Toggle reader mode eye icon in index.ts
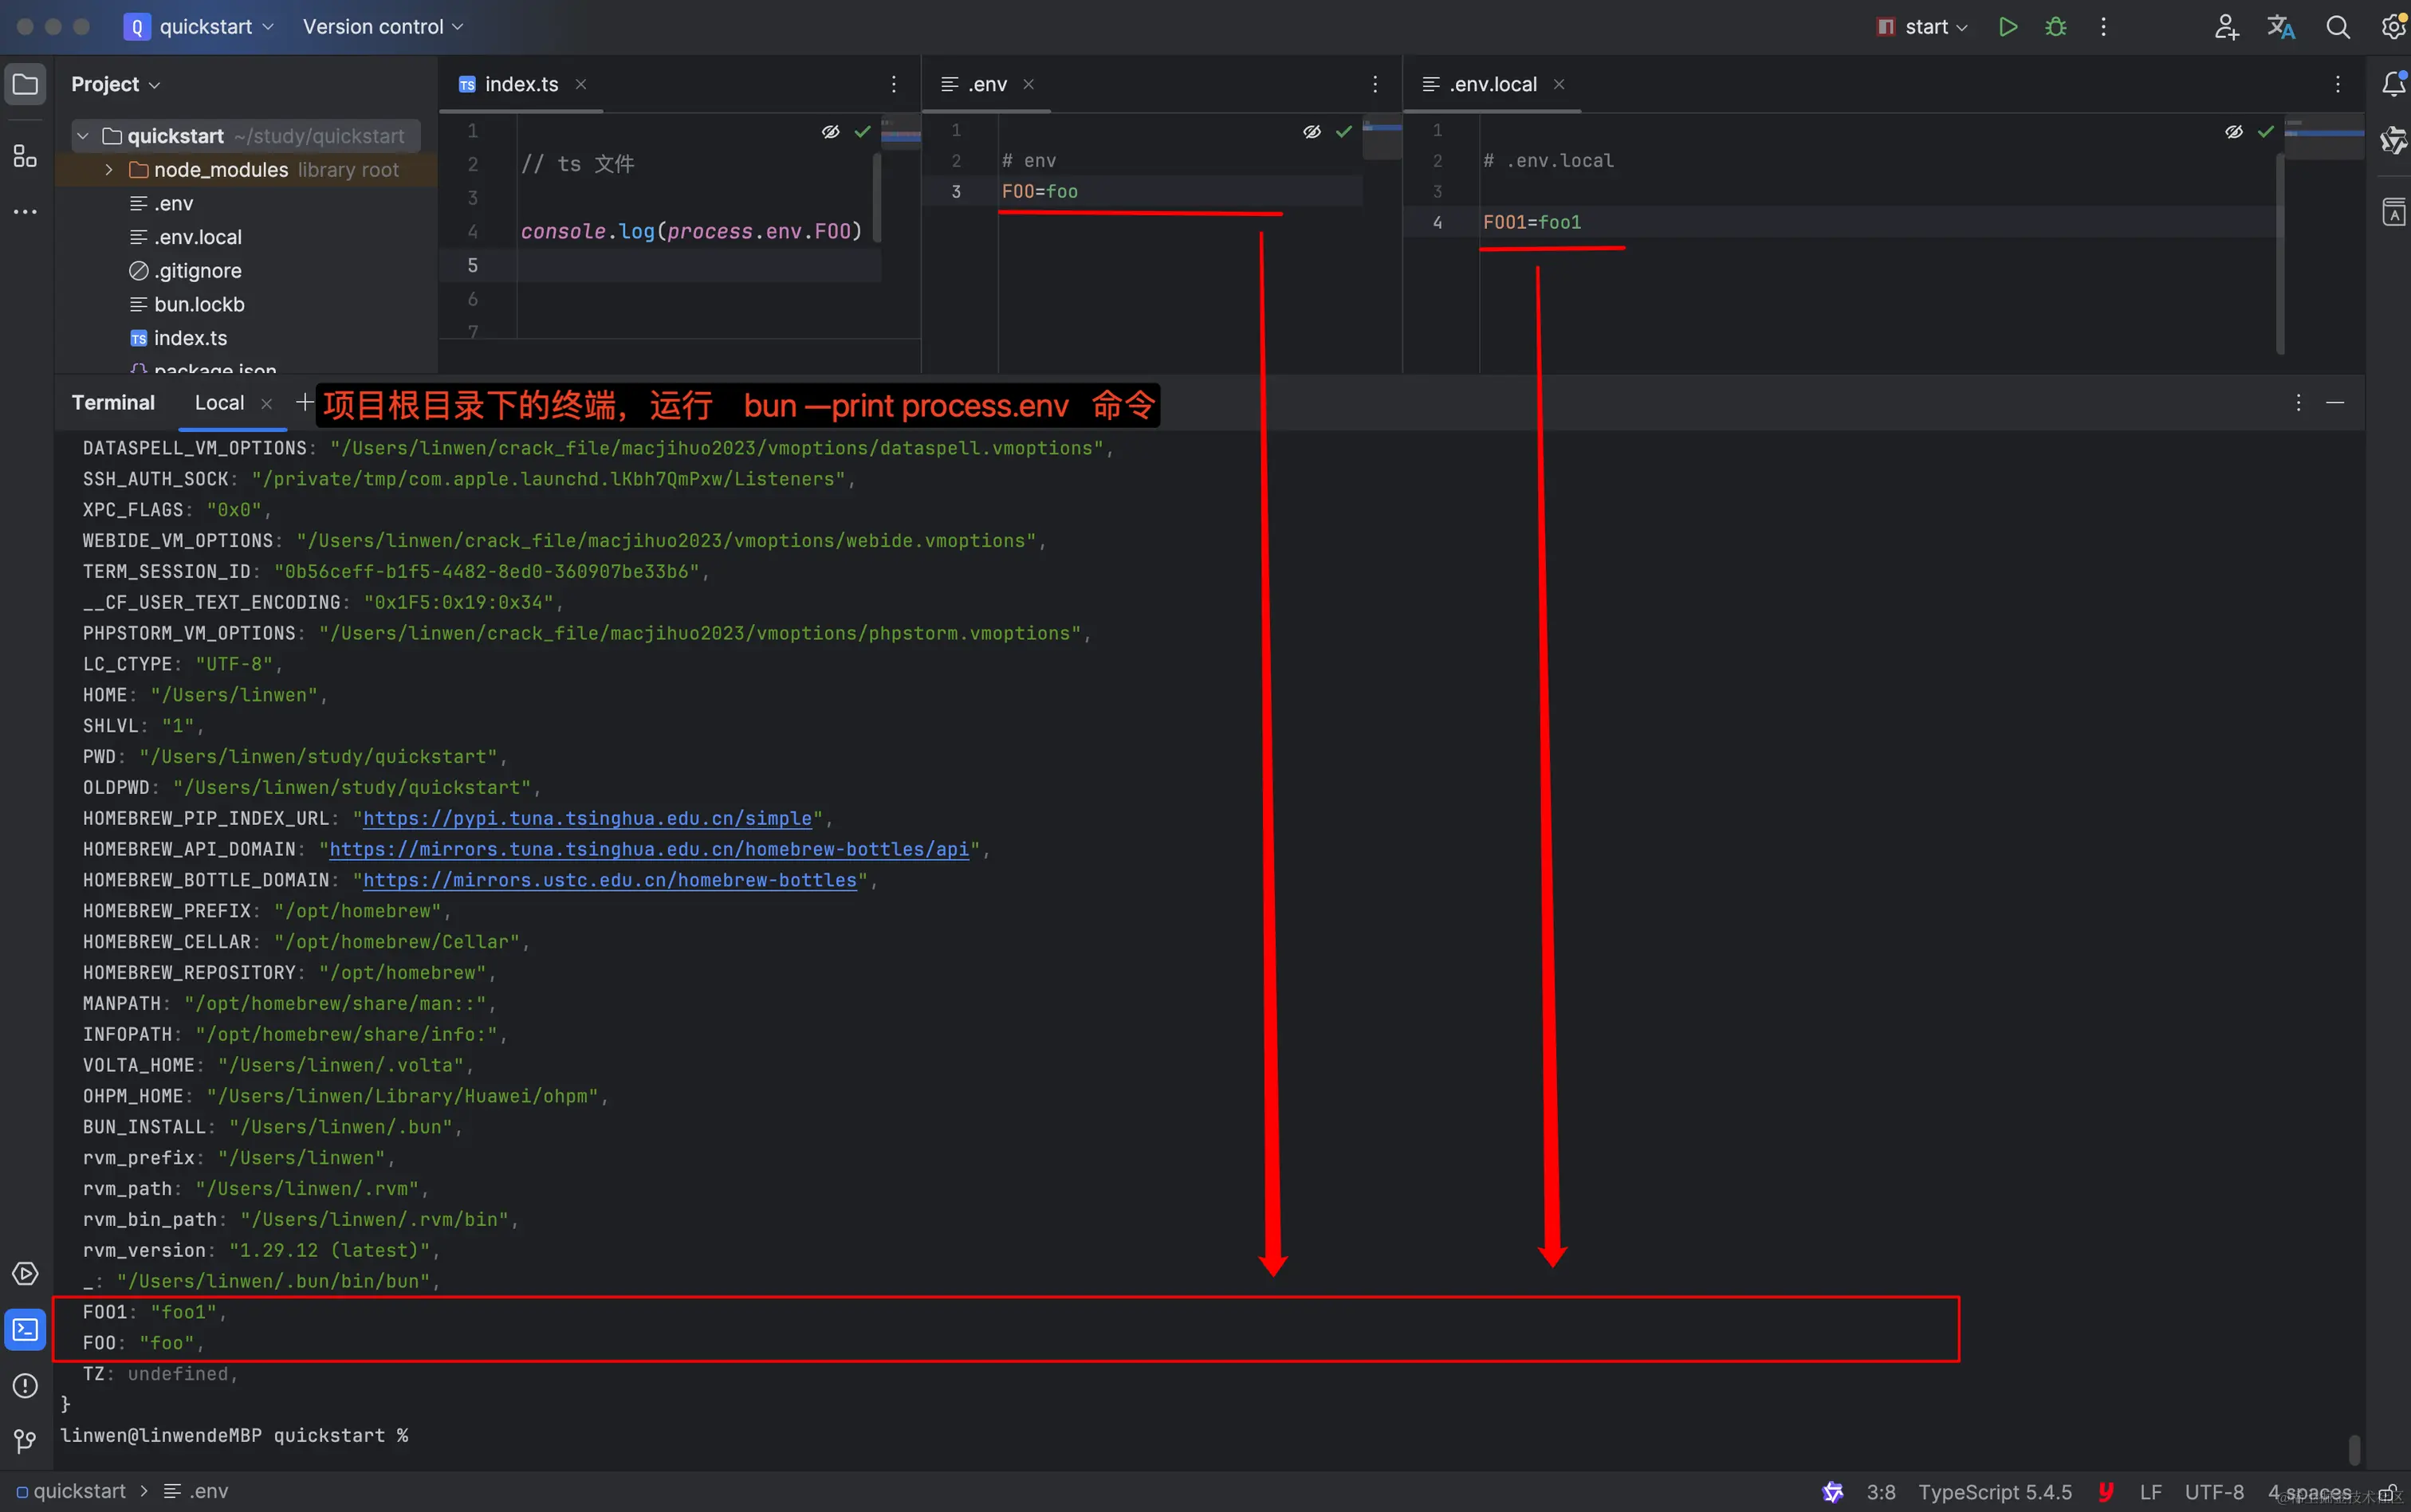The image size is (2411, 1512). (x=830, y=131)
